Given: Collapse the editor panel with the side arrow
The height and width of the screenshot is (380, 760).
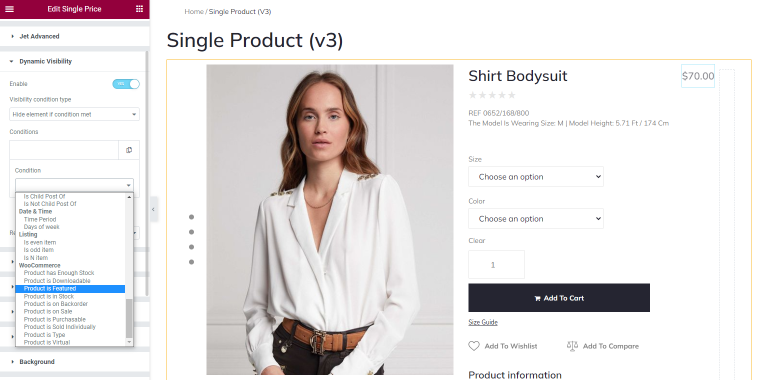Looking at the screenshot, I should click(x=153, y=209).
